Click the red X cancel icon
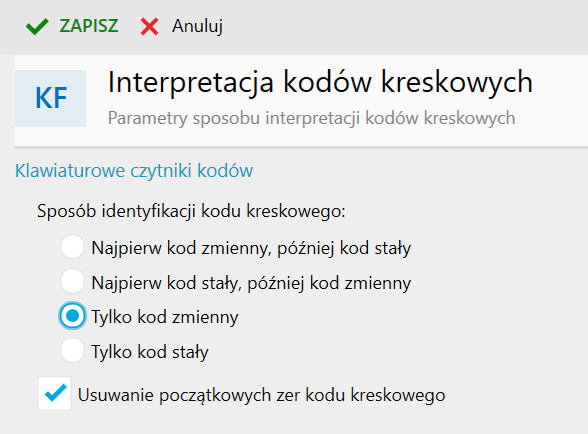Screen dimensions: 588x434 (x=149, y=27)
